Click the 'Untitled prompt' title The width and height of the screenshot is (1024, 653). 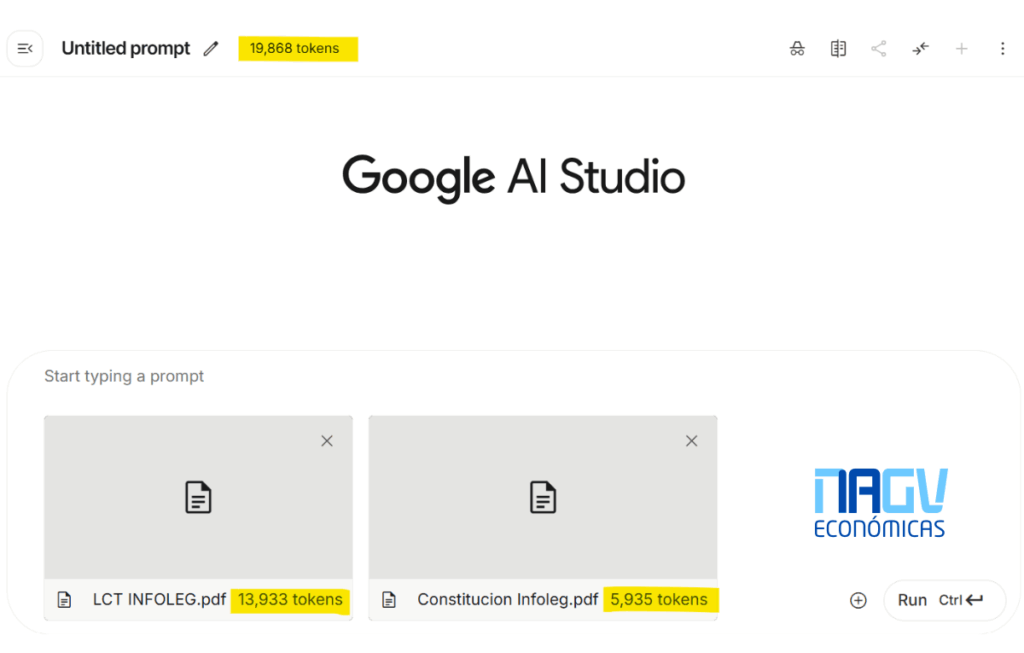click(126, 49)
